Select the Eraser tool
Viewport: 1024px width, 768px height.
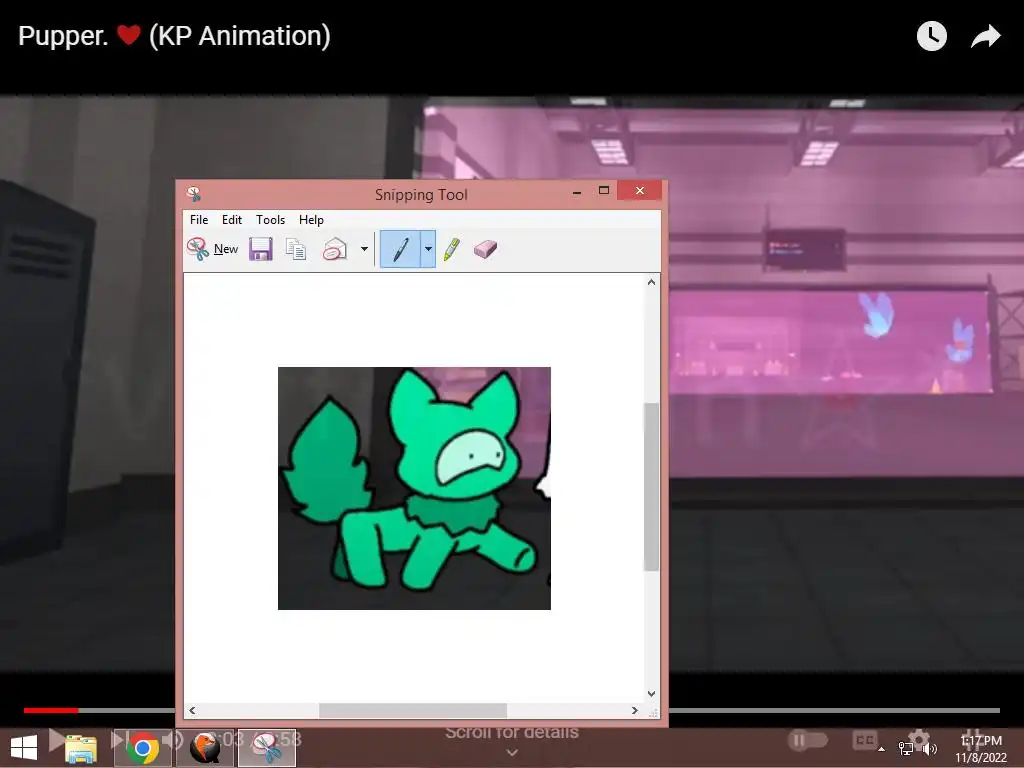[485, 249]
